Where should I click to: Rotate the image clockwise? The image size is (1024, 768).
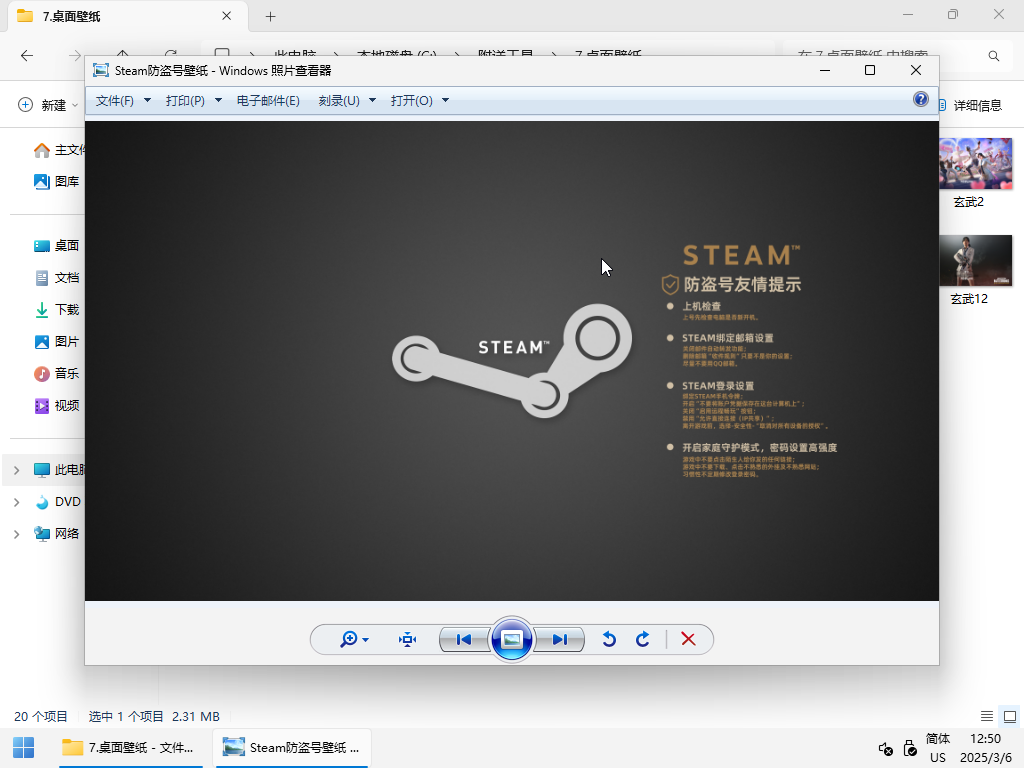643,640
